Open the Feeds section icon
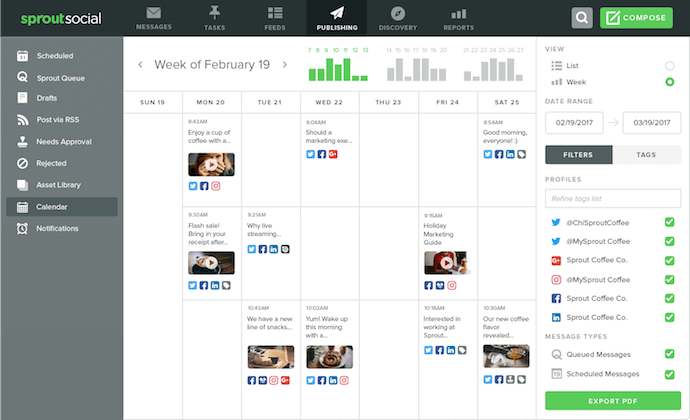 275,13
